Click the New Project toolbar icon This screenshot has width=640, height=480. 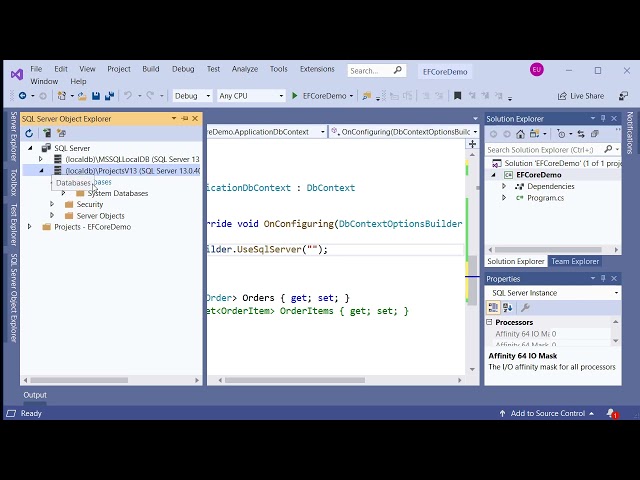(62, 96)
